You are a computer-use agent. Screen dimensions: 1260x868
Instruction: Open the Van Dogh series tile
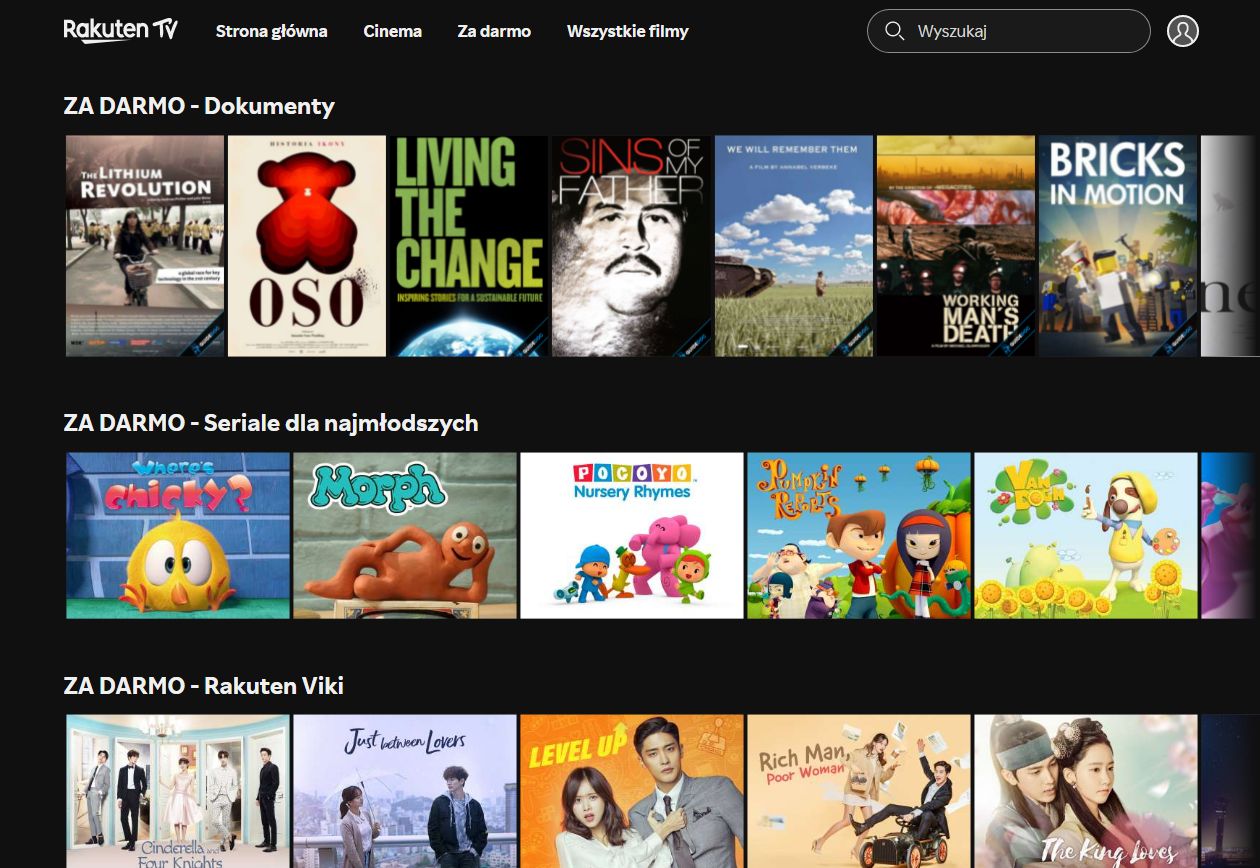[1086, 536]
